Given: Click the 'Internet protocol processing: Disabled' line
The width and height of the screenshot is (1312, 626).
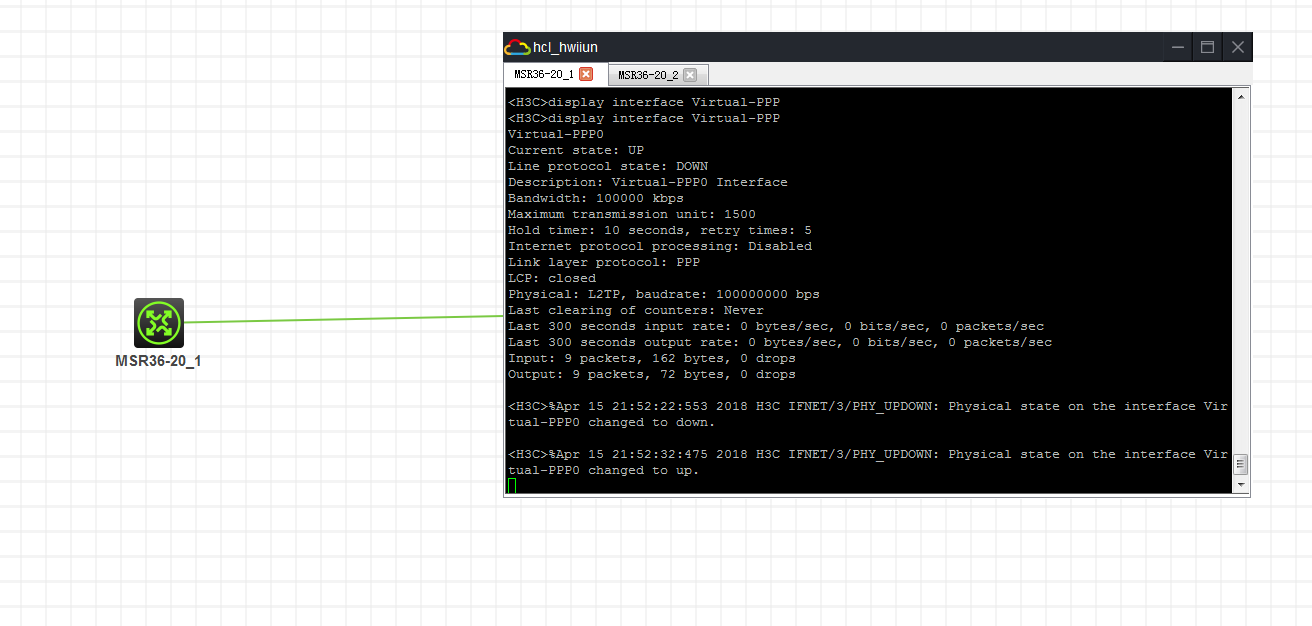Looking at the screenshot, I should coord(660,246).
